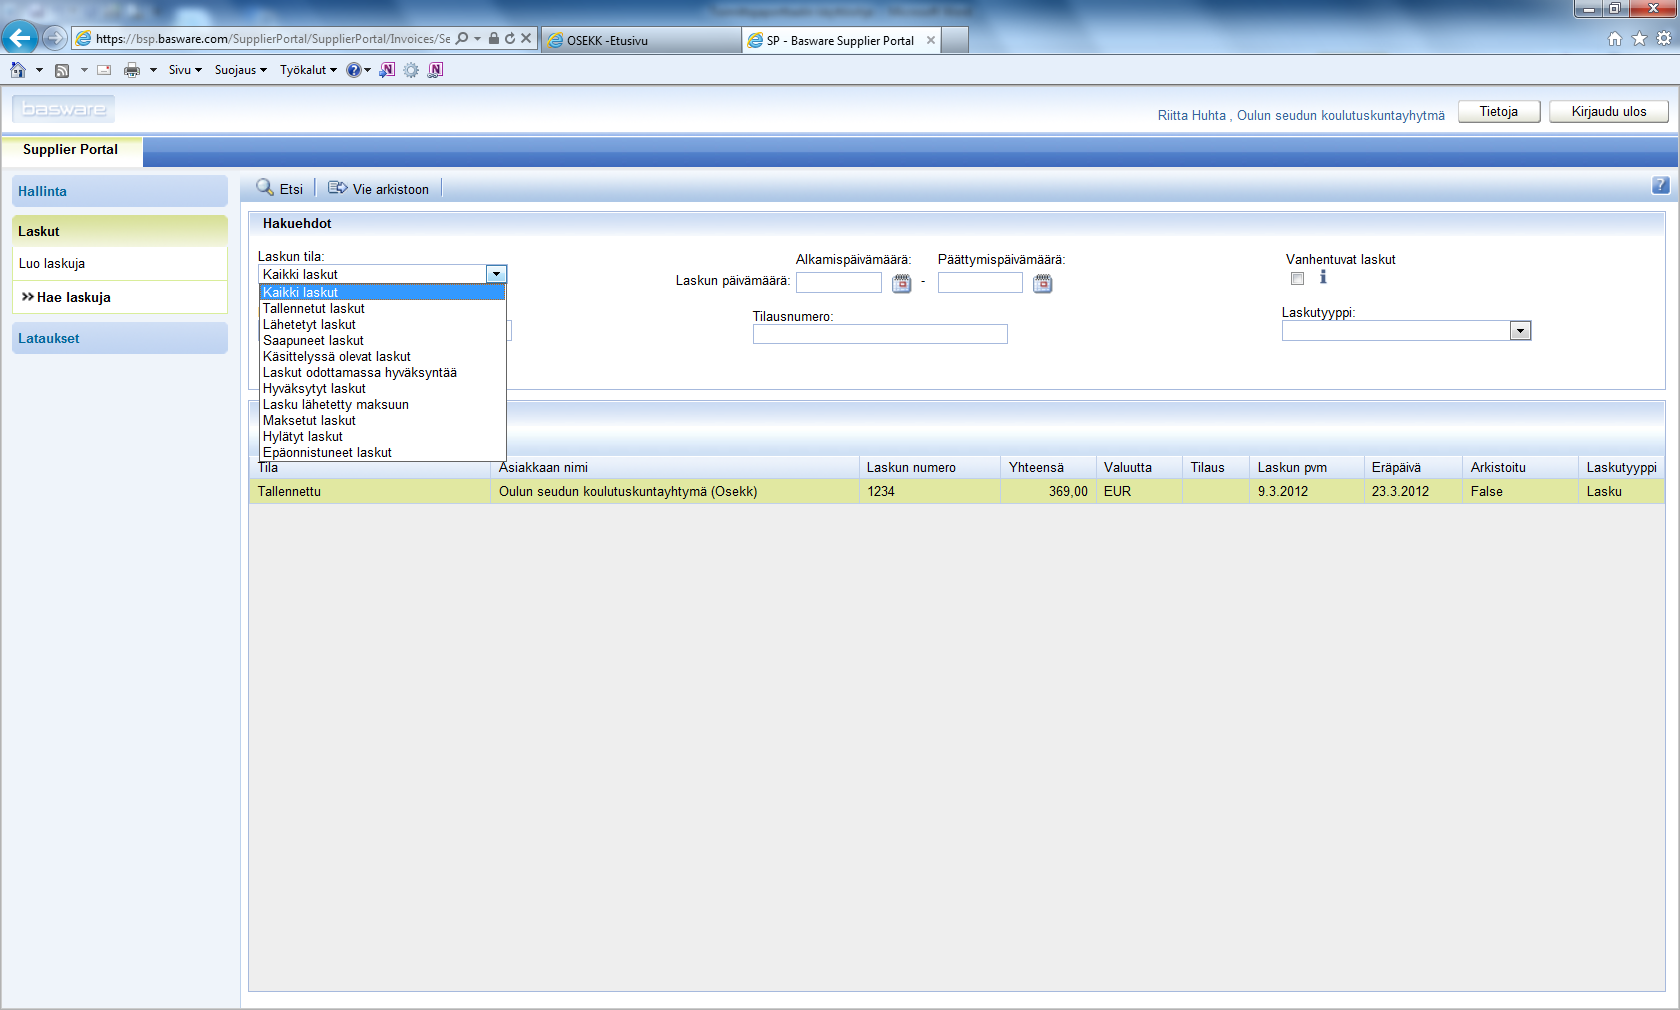Image resolution: width=1680 pixels, height=1010 pixels.
Task: Collapse the Laskun tila combo box arrow
Action: [x=496, y=274]
